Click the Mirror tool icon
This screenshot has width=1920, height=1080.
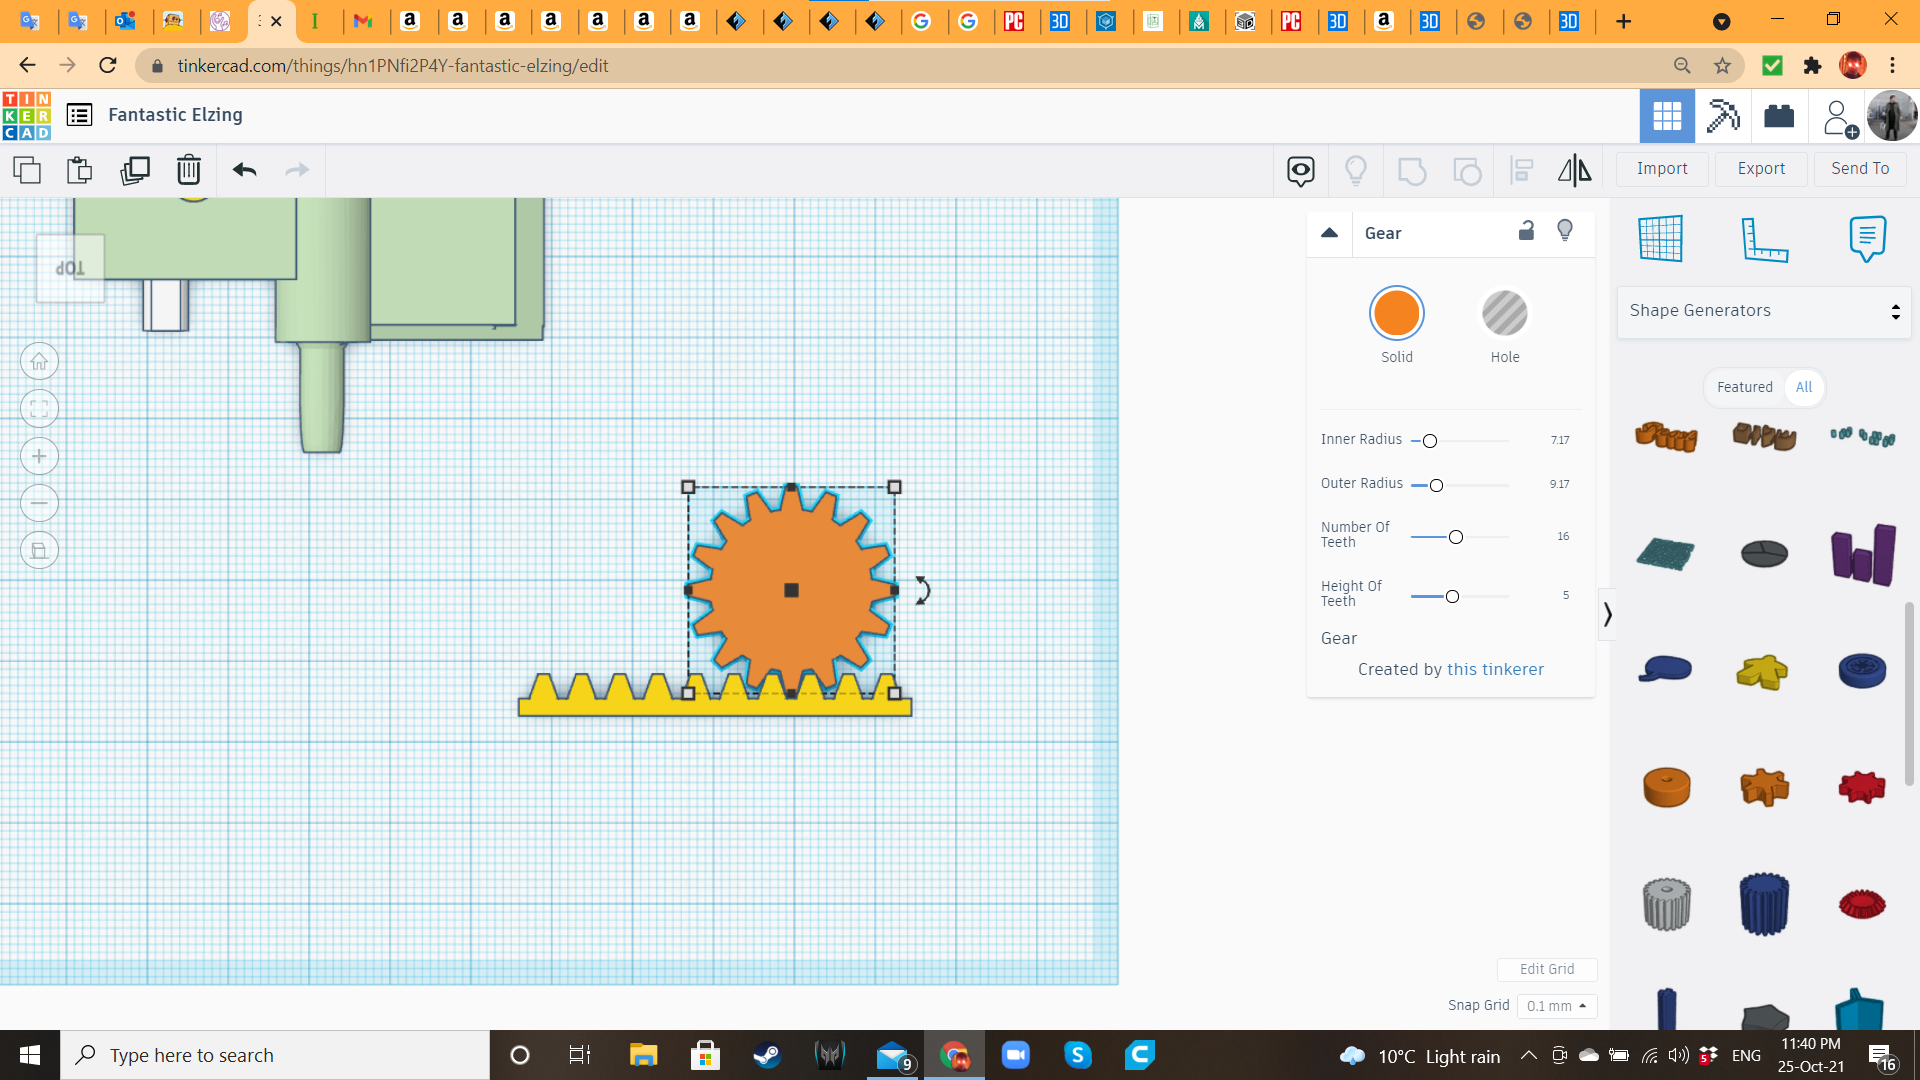(x=1574, y=170)
